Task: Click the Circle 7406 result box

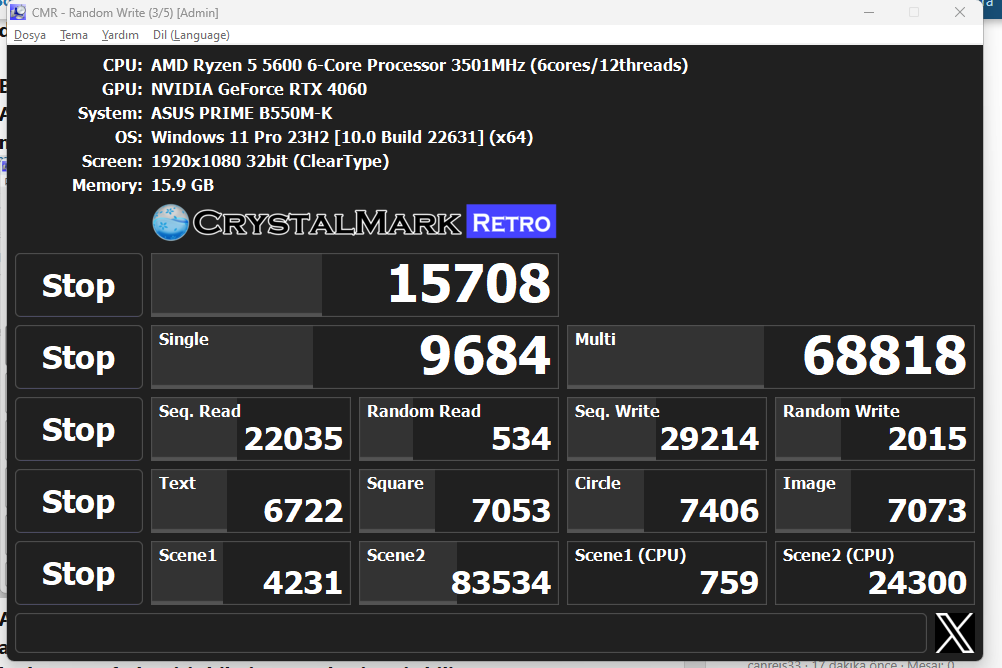Action: point(667,502)
